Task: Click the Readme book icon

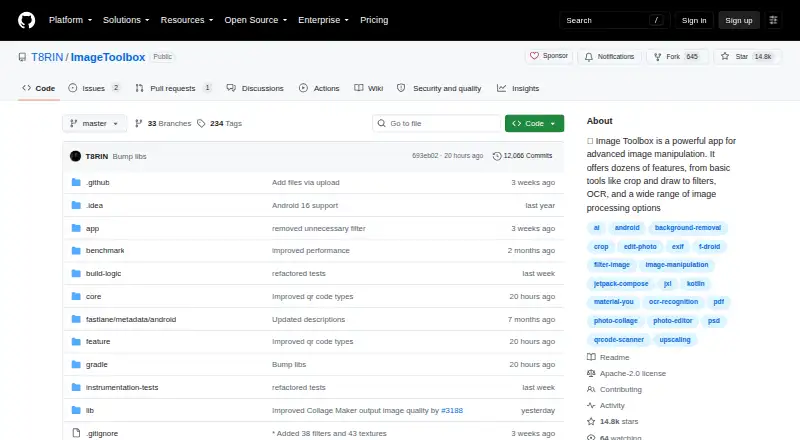Action: tap(591, 357)
